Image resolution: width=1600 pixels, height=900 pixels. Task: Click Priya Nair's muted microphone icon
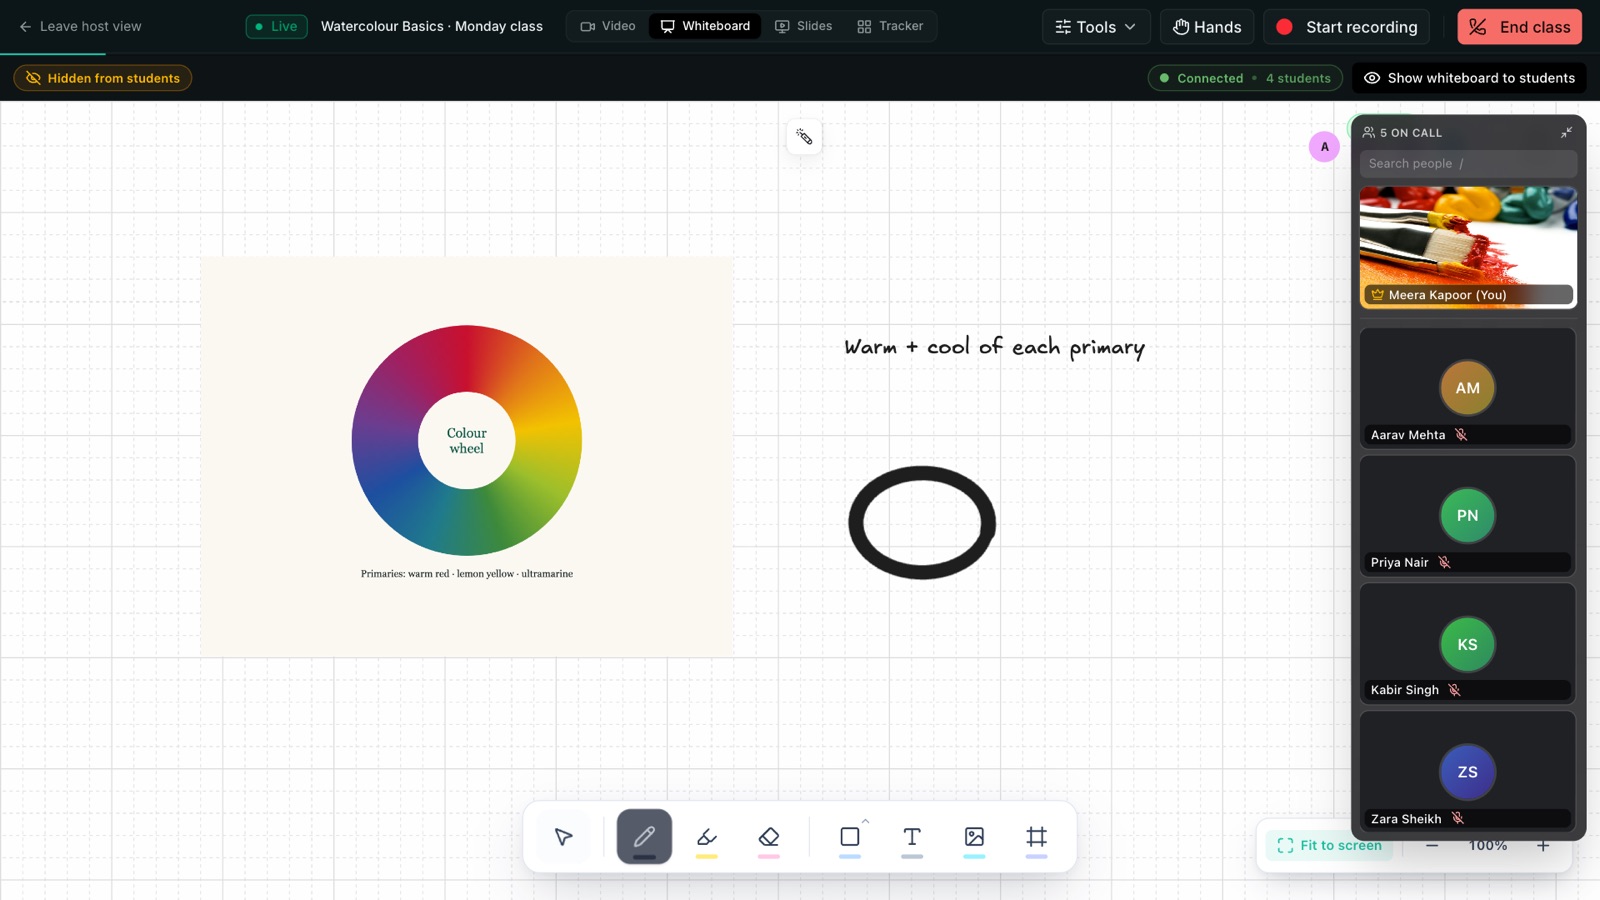1444,563
